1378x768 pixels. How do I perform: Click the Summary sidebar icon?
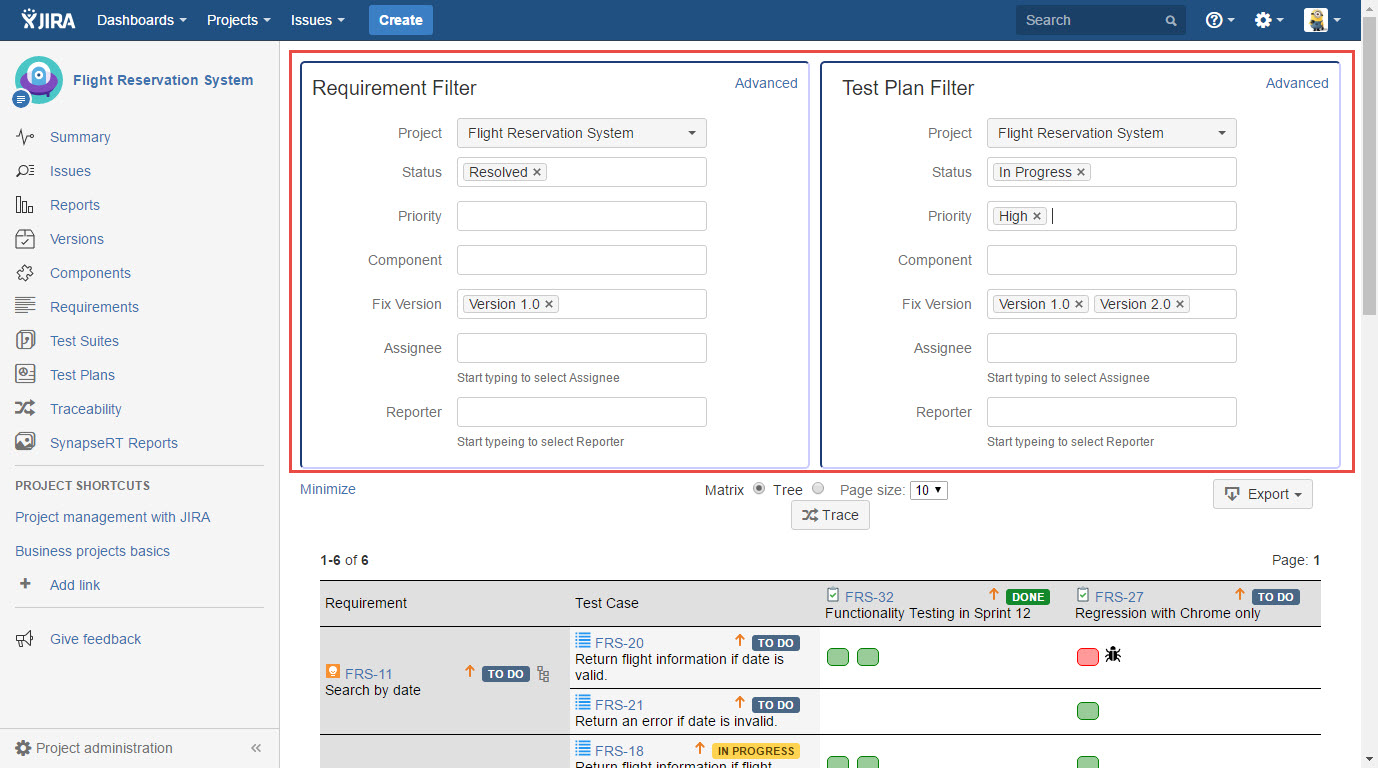(x=25, y=137)
